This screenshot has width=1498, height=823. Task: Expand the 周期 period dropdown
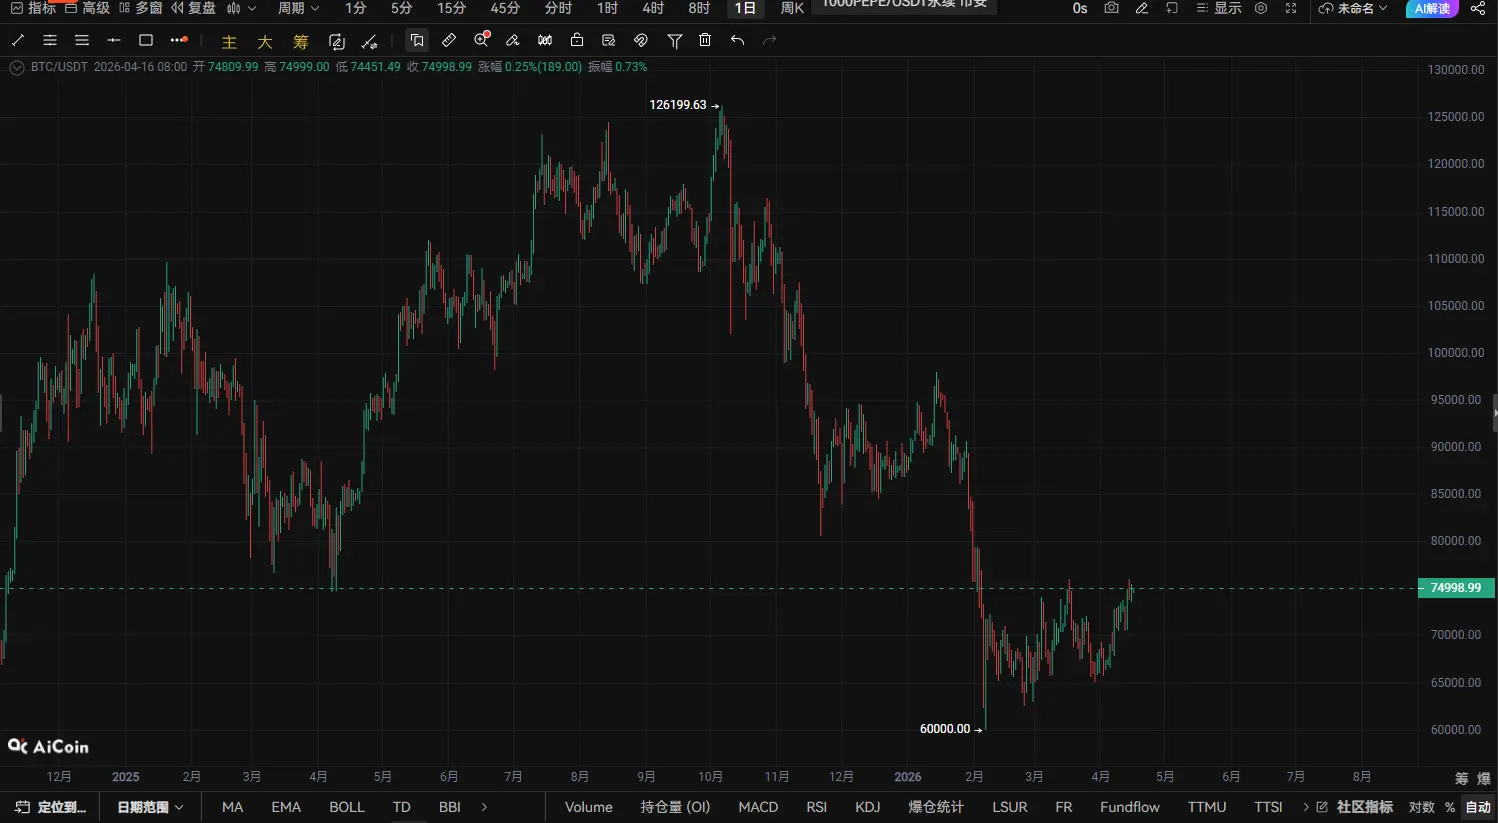(x=298, y=8)
